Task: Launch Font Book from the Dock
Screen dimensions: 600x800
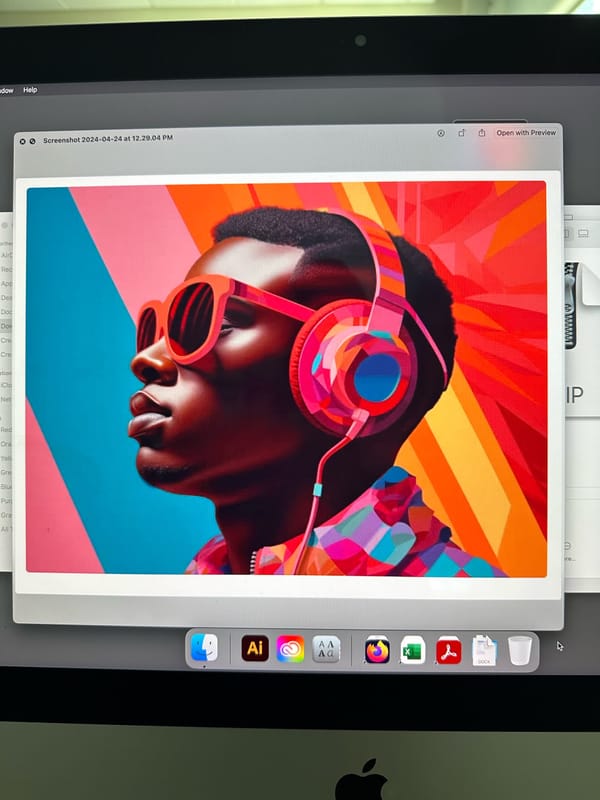Action: pyautogui.click(x=326, y=649)
